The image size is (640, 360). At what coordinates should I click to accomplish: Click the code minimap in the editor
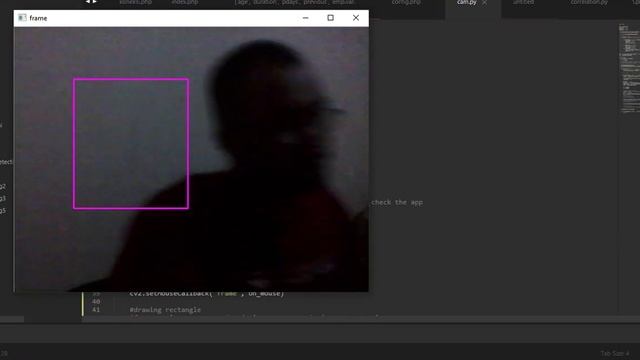(629, 68)
